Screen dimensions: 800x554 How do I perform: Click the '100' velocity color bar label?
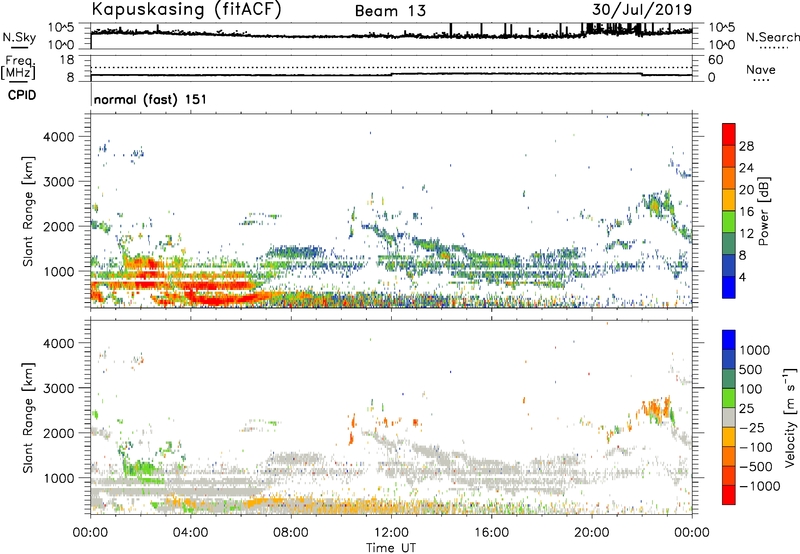(x=751, y=389)
